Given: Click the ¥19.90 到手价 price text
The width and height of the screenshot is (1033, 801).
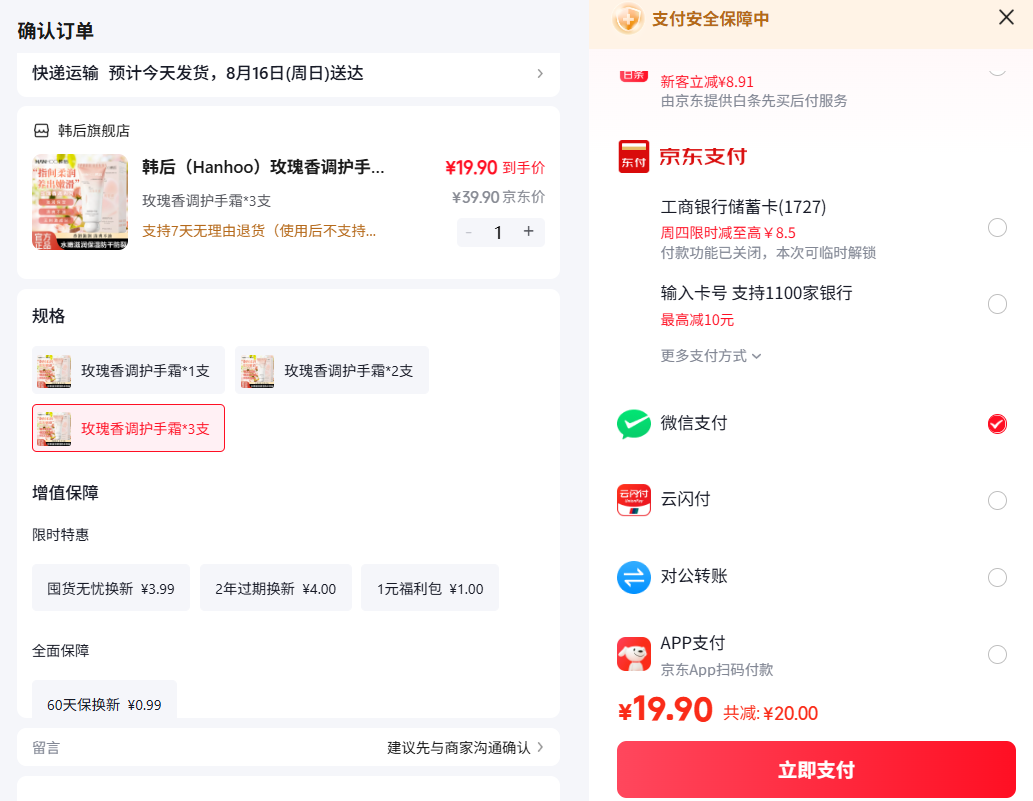Looking at the screenshot, I should 495,167.
